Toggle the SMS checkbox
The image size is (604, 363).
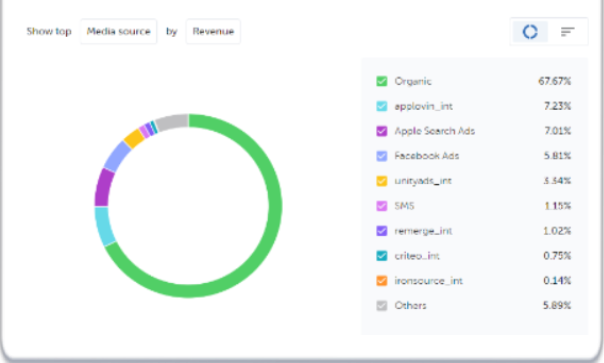click(381, 206)
